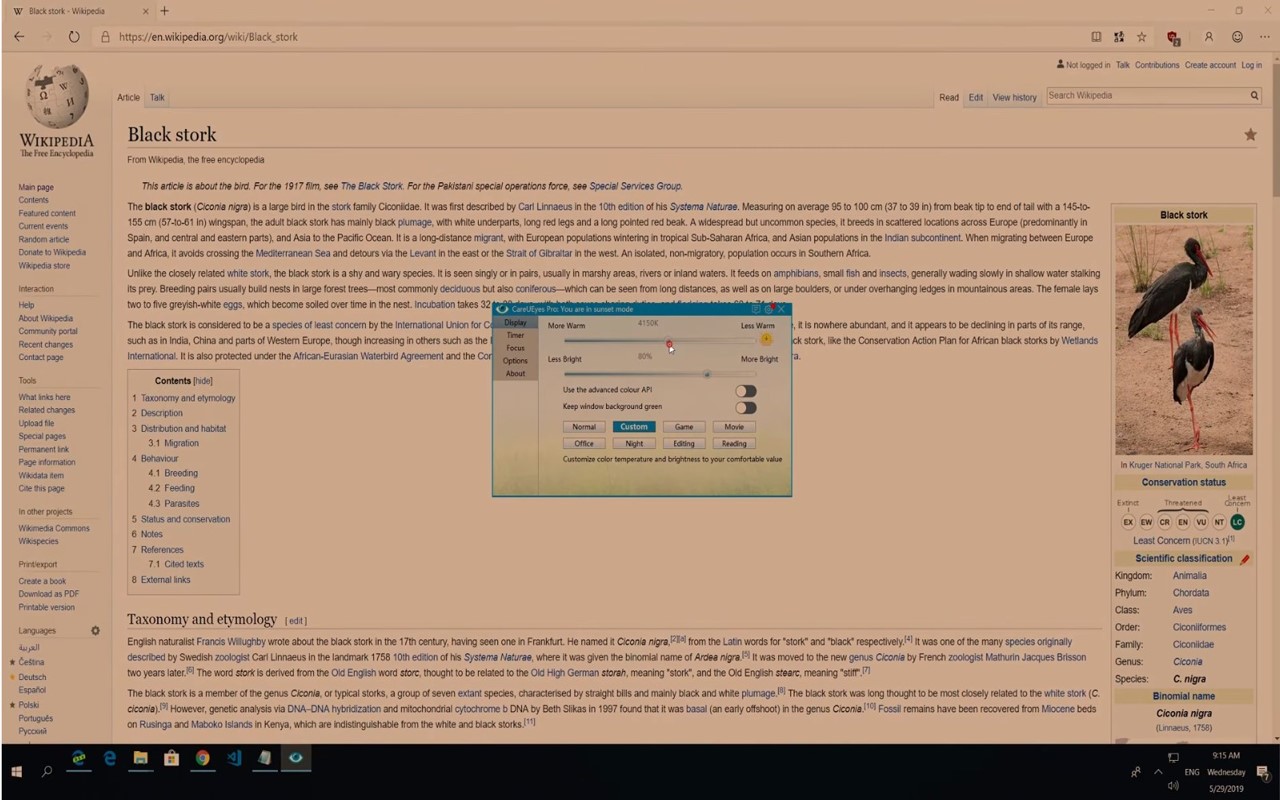Click color temperature slider handle

[669, 342]
